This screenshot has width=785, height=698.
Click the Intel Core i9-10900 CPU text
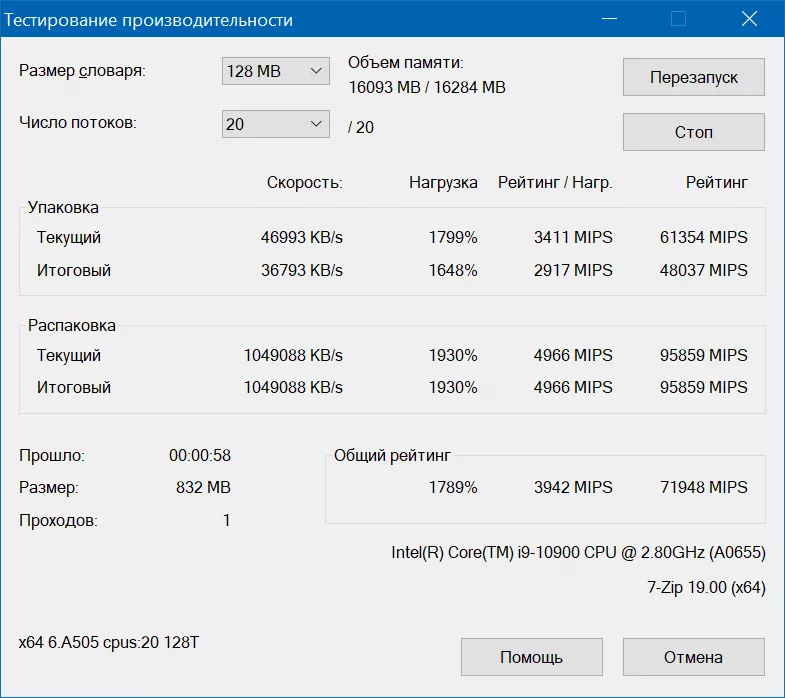[578, 552]
